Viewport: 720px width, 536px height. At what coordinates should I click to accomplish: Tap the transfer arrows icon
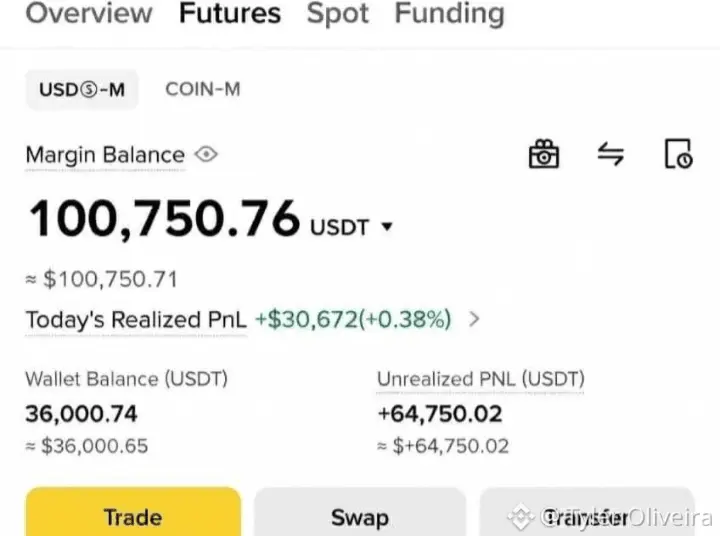[x=611, y=155]
